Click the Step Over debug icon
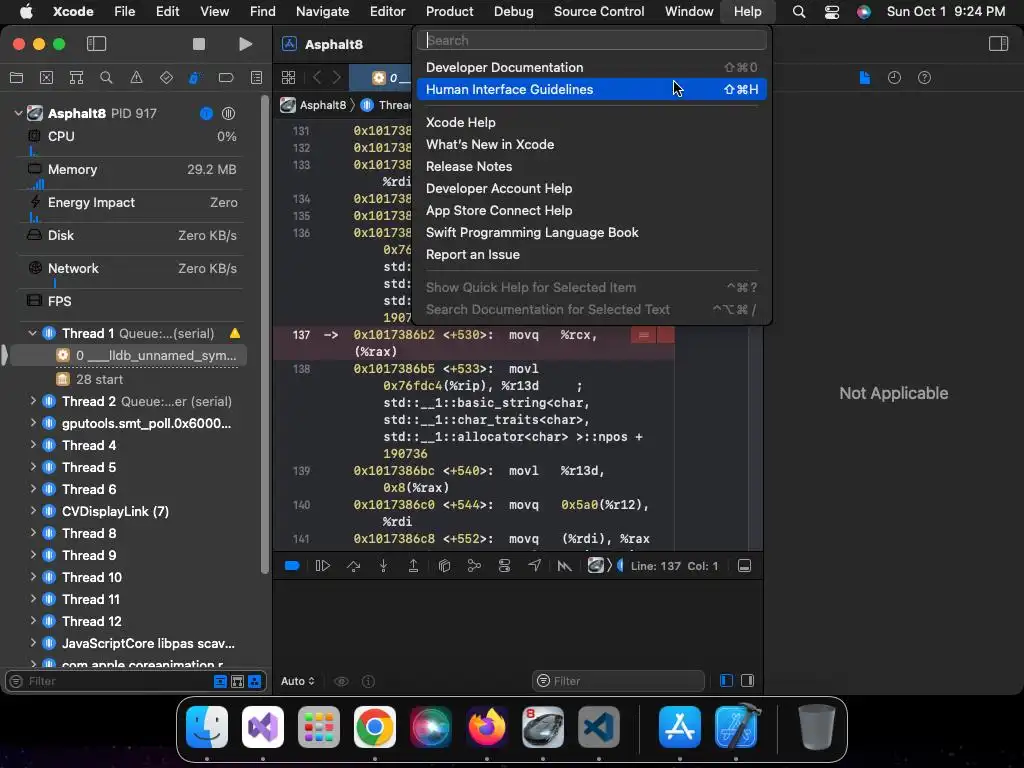1024x768 pixels. click(x=353, y=566)
